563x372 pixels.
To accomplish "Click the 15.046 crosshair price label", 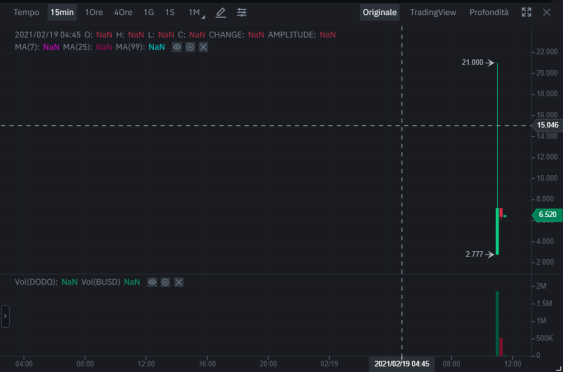I will [x=547, y=125].
